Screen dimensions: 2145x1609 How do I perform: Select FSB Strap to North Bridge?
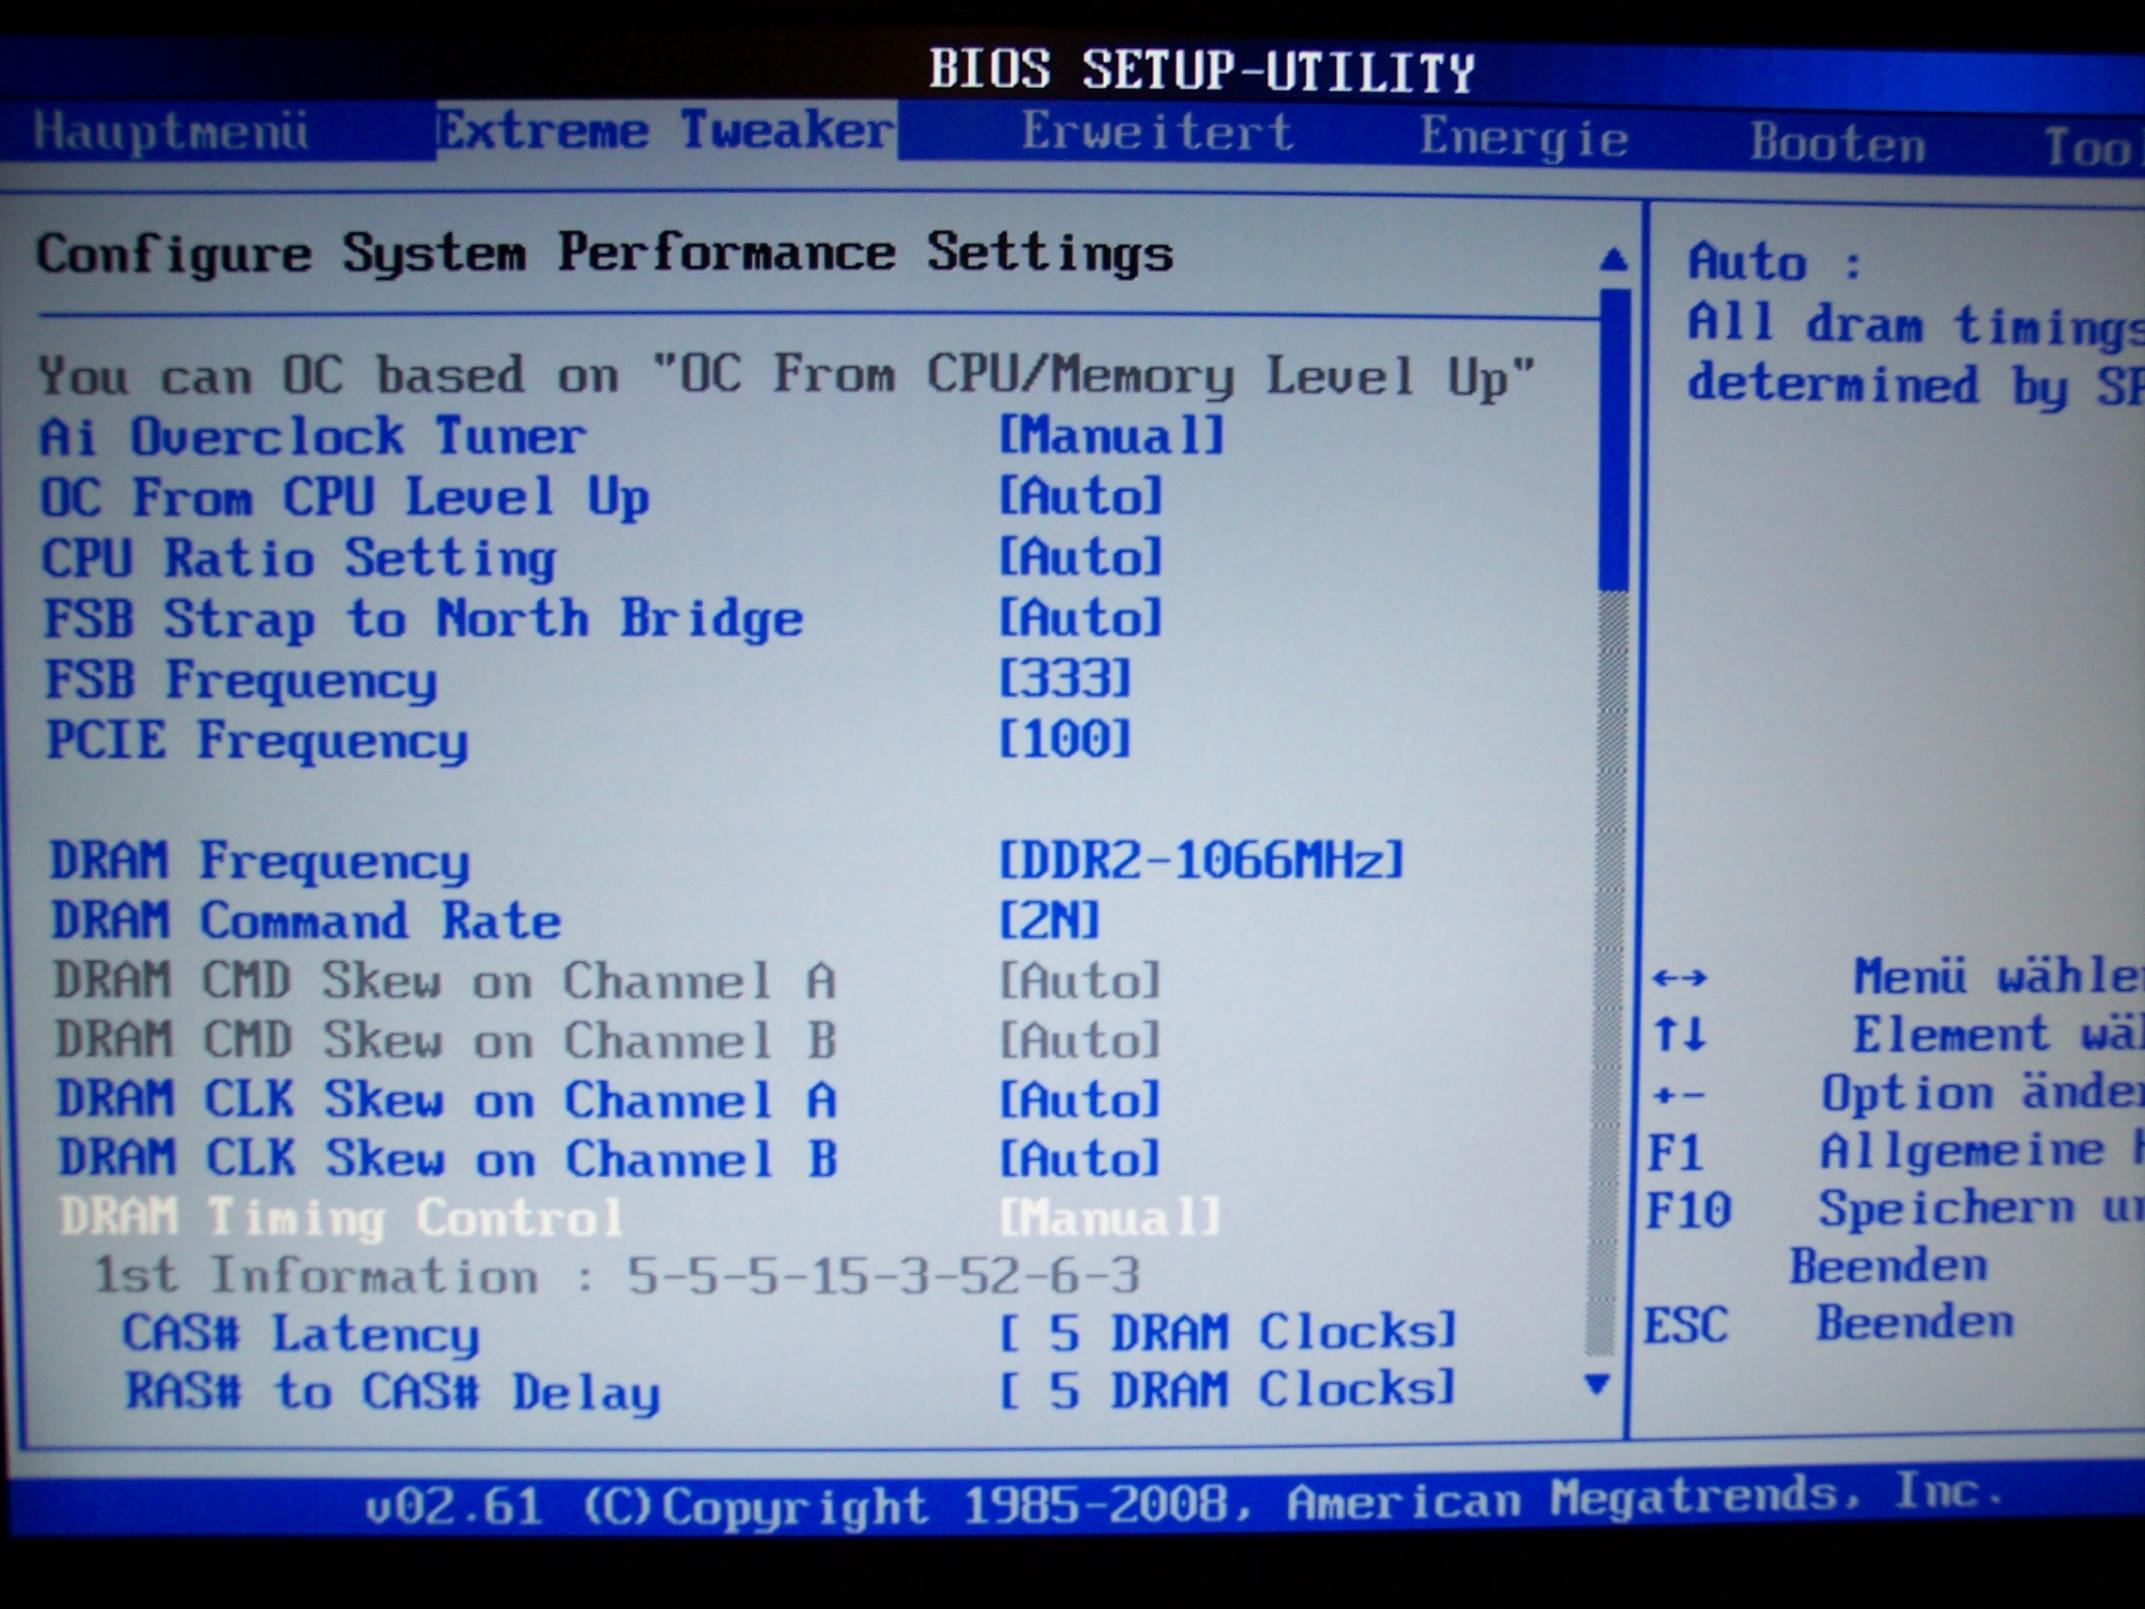(423, 619)
